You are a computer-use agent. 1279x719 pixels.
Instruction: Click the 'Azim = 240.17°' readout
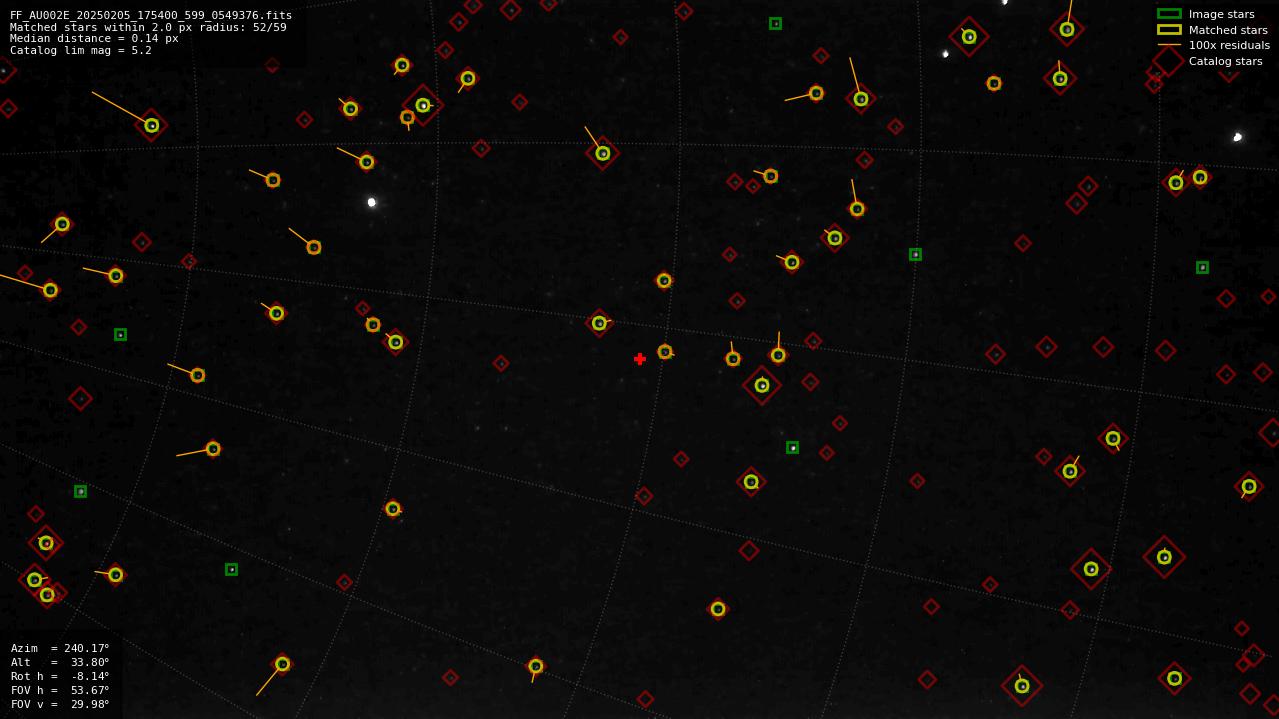click(x=60, y=648)
